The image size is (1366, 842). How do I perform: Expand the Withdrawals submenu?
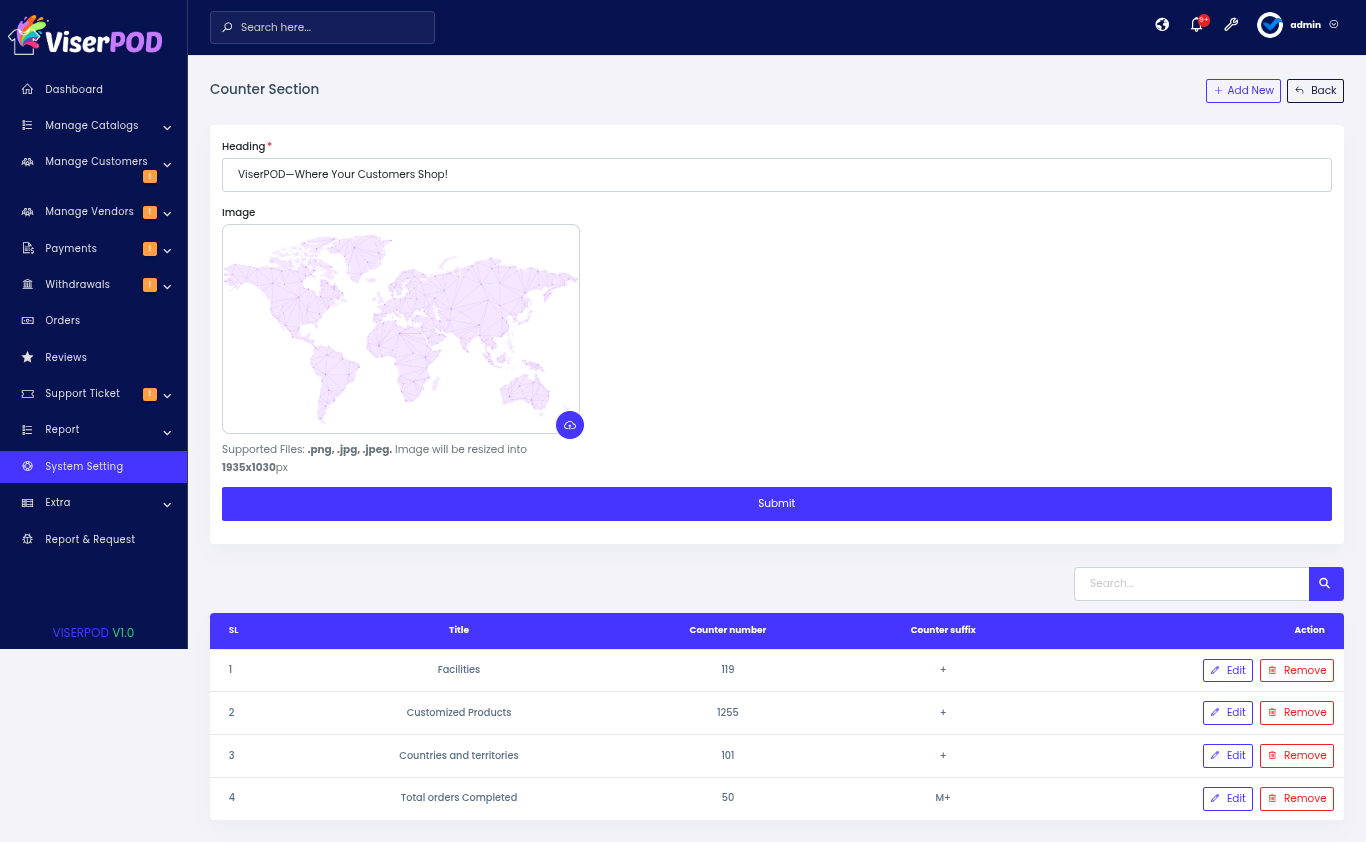pos(166,286)
